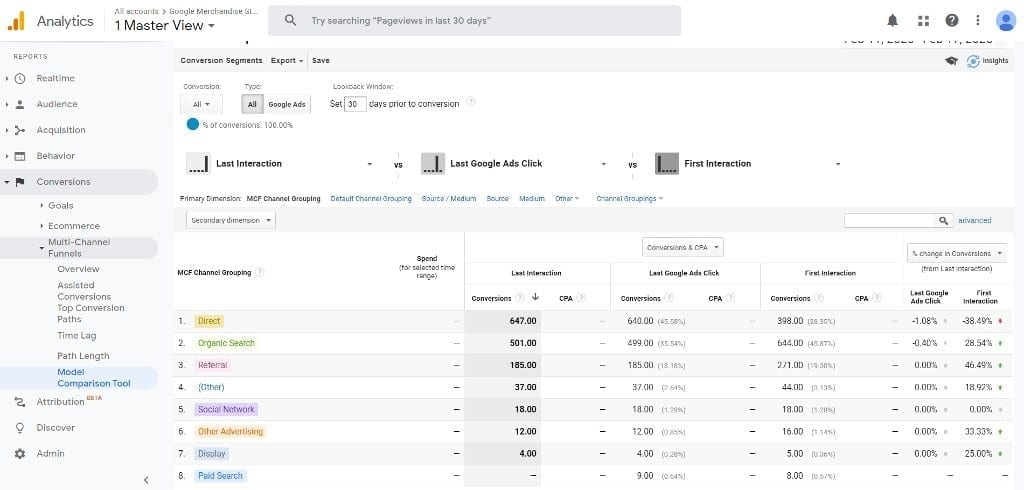Click the Social Network channel label
Screen dimensions: 1024x490
click(226, 410)
